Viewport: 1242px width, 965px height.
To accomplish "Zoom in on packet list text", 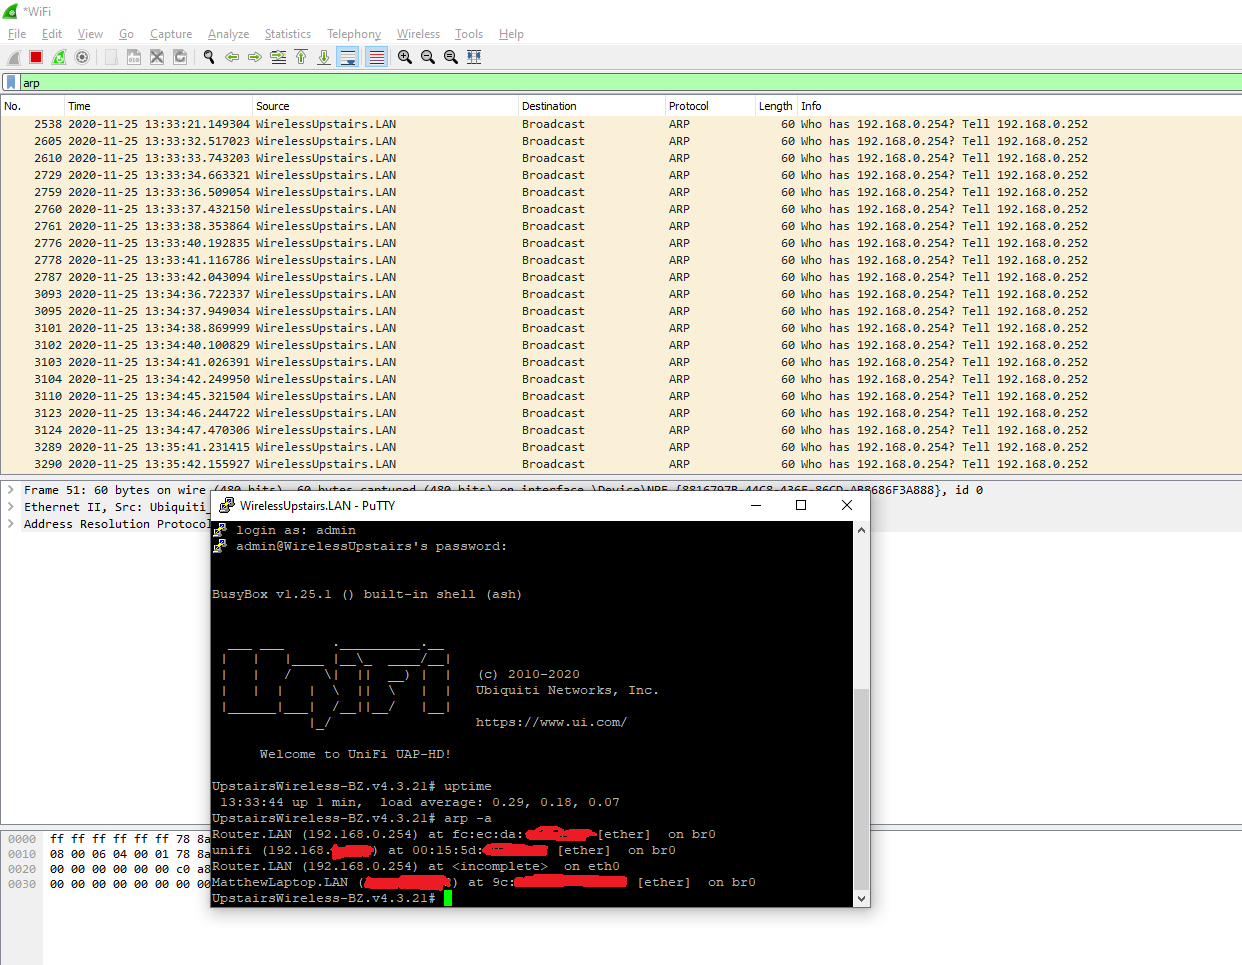I will [x=404, y=57].
